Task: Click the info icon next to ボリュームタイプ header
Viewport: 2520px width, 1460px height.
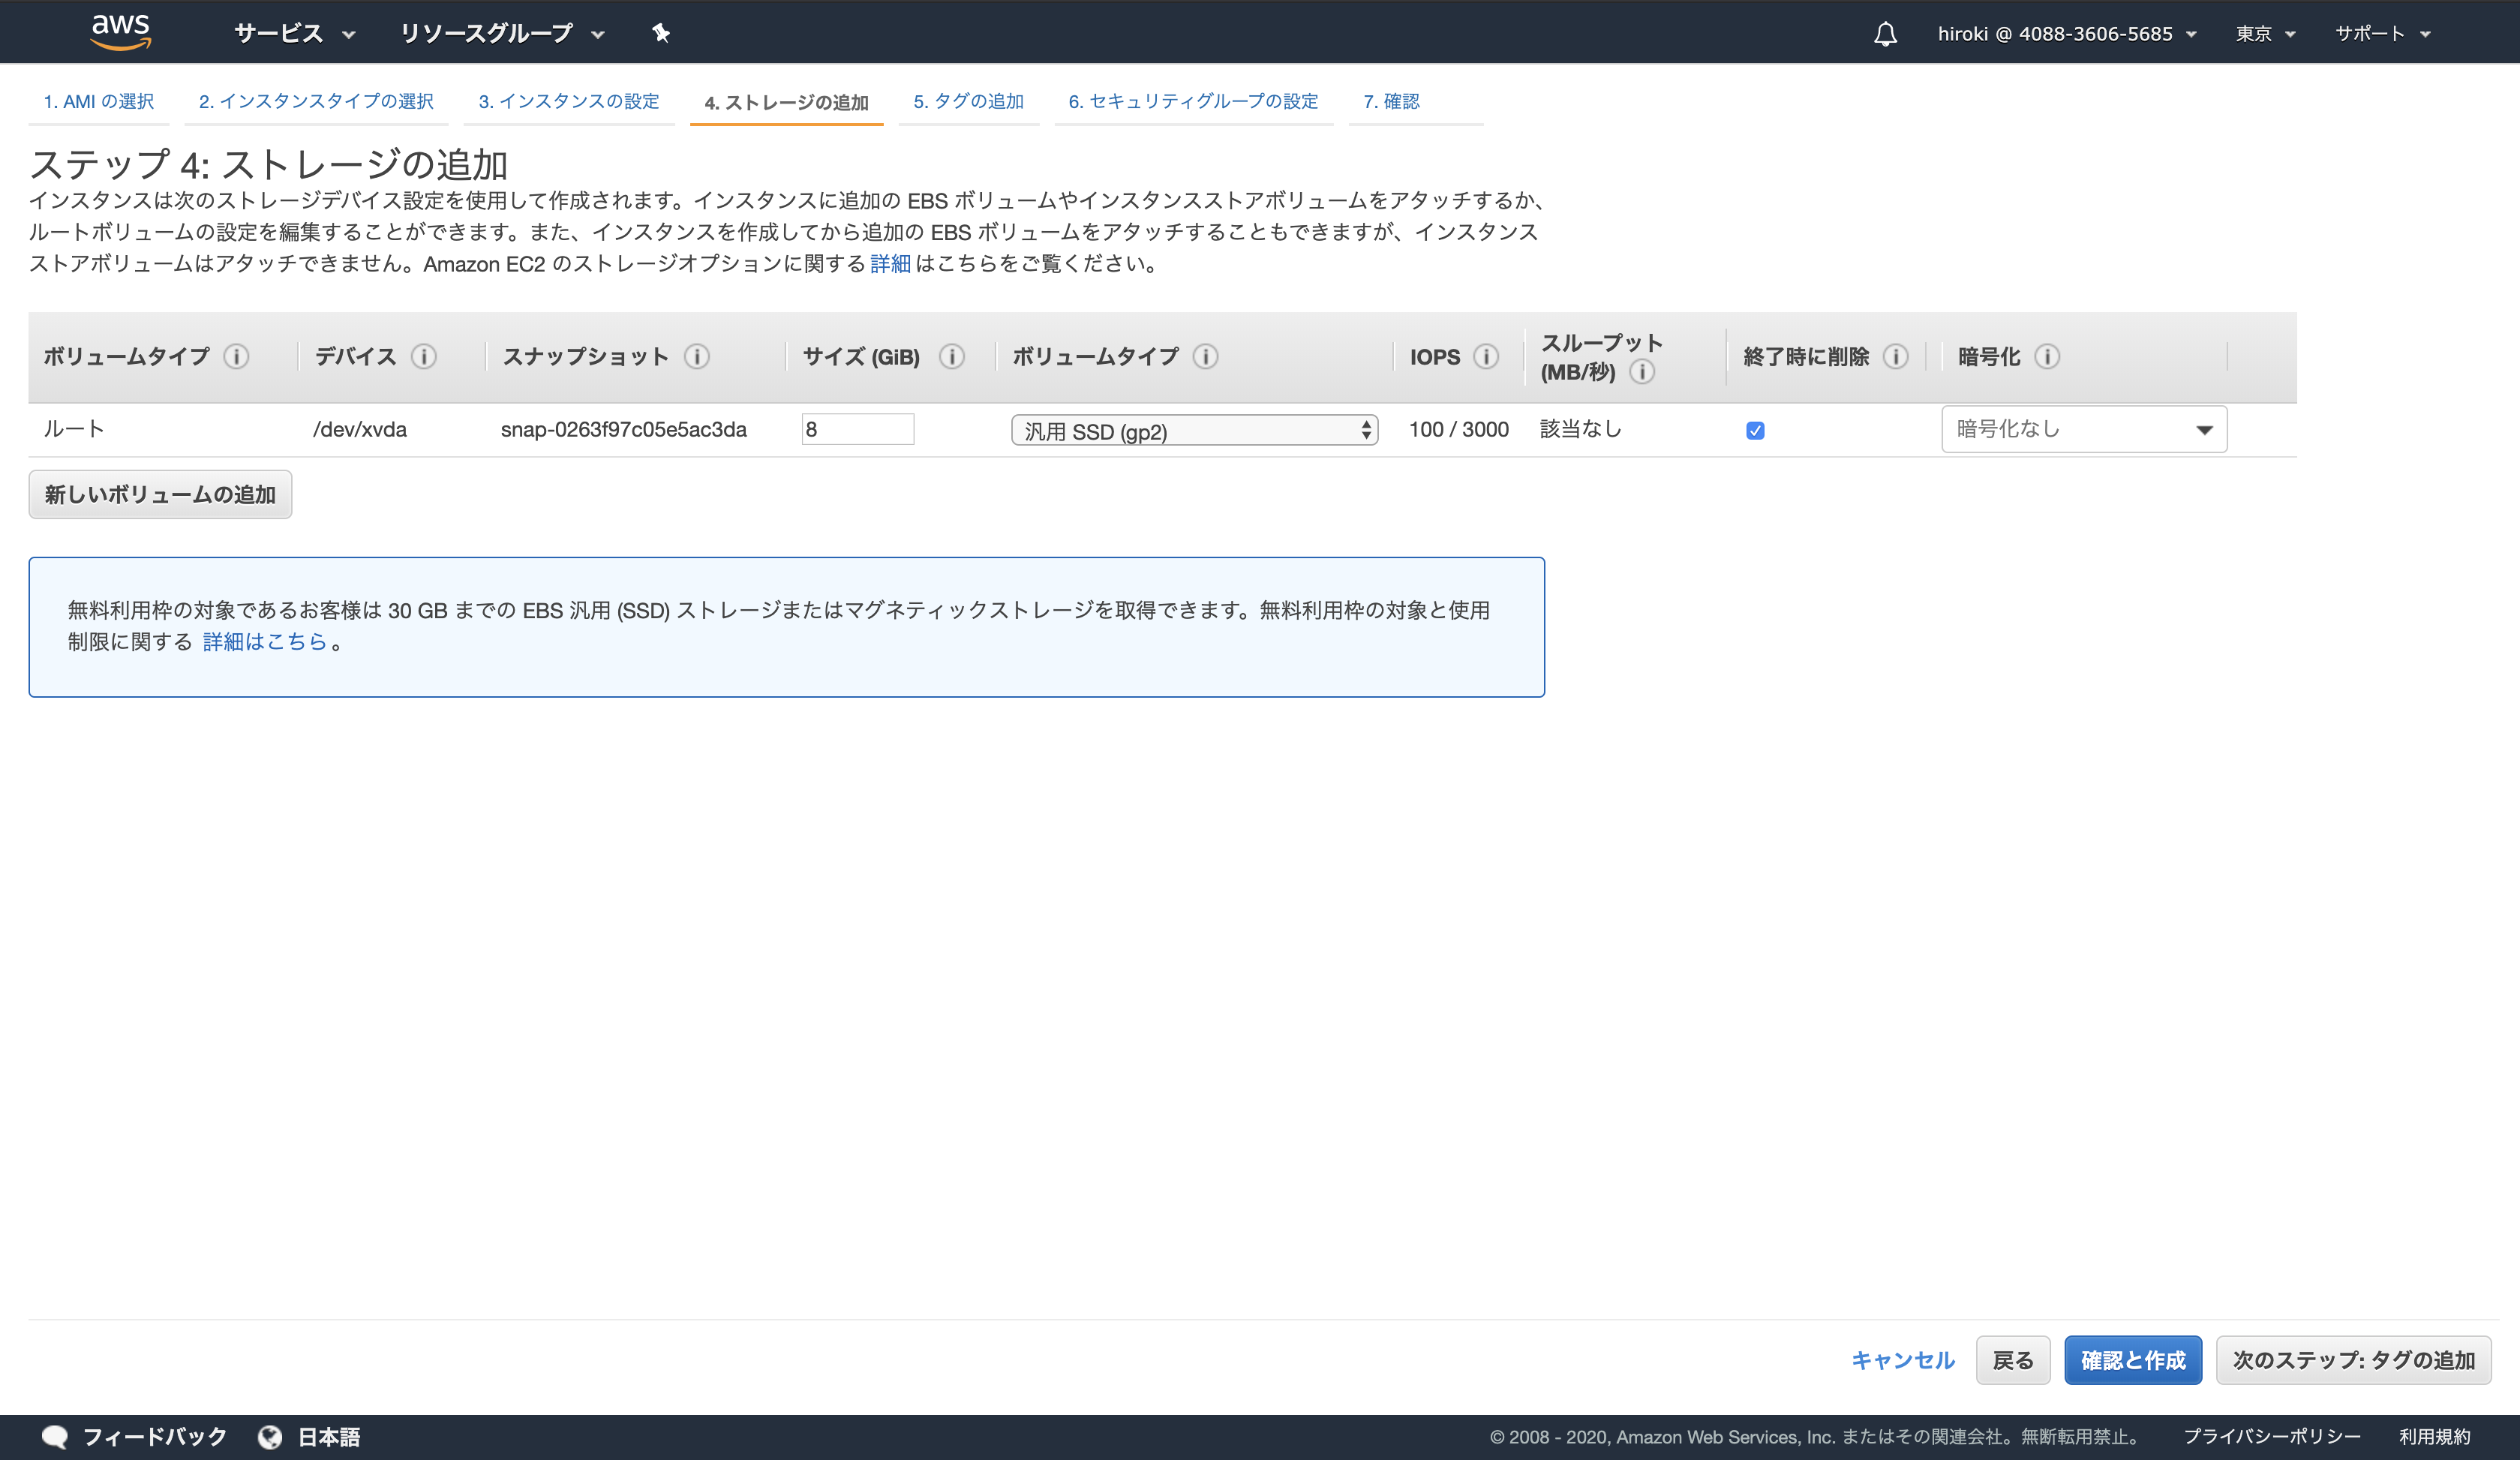Action: [x=238, y=357]
